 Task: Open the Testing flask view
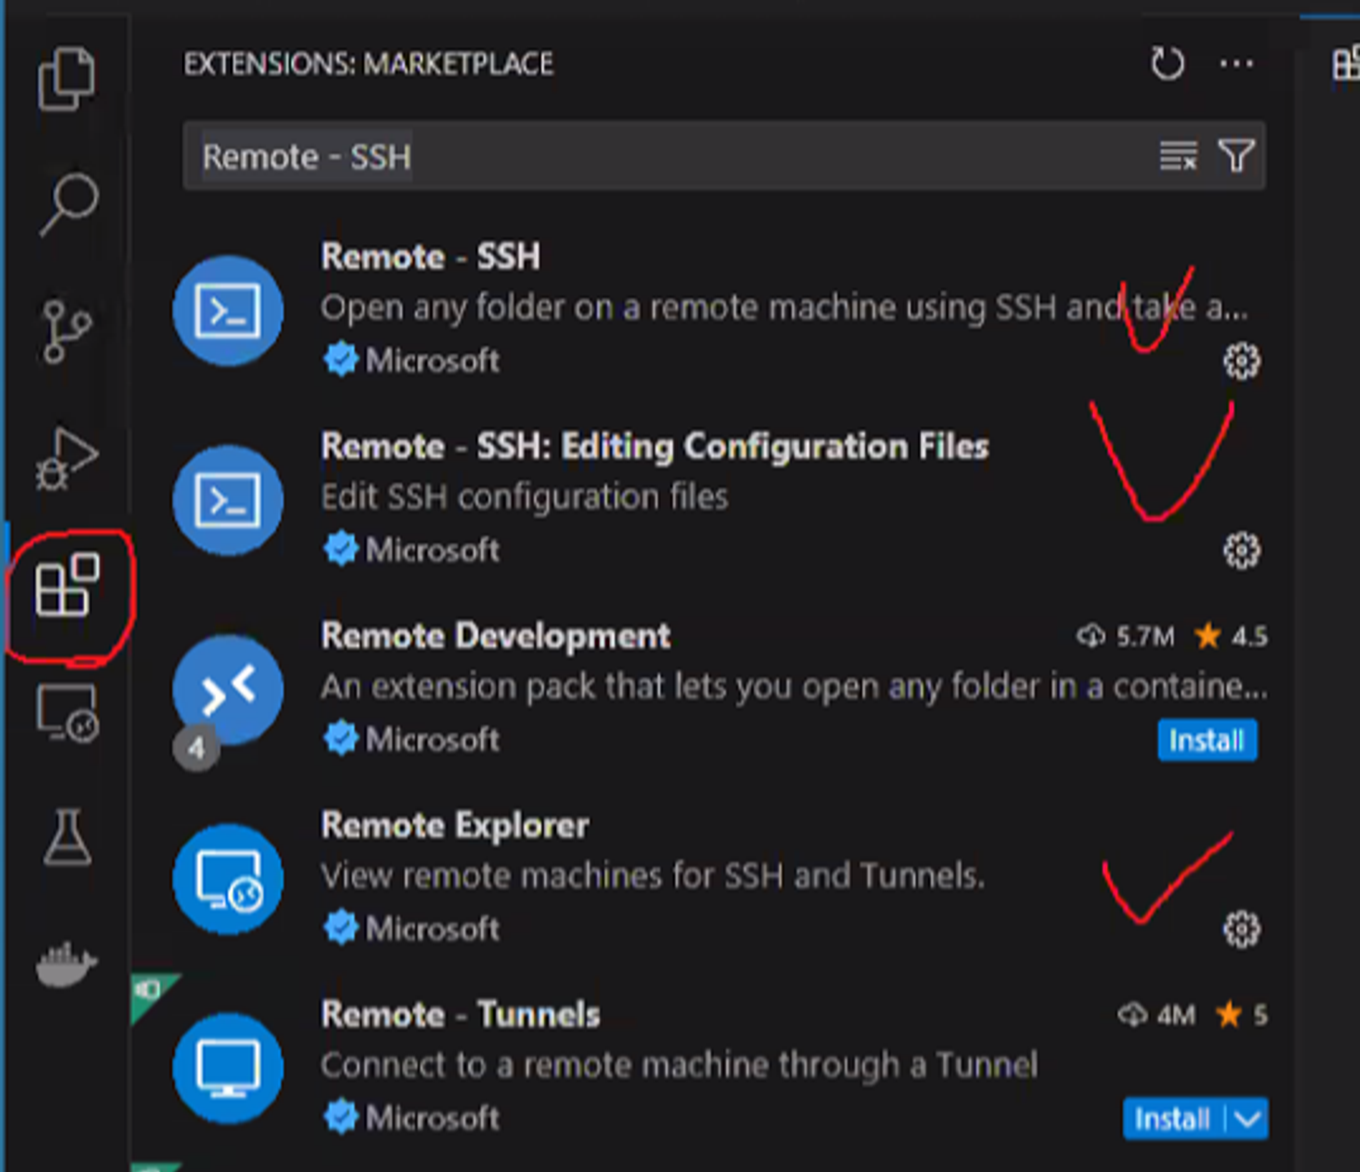tap(67, 837)
